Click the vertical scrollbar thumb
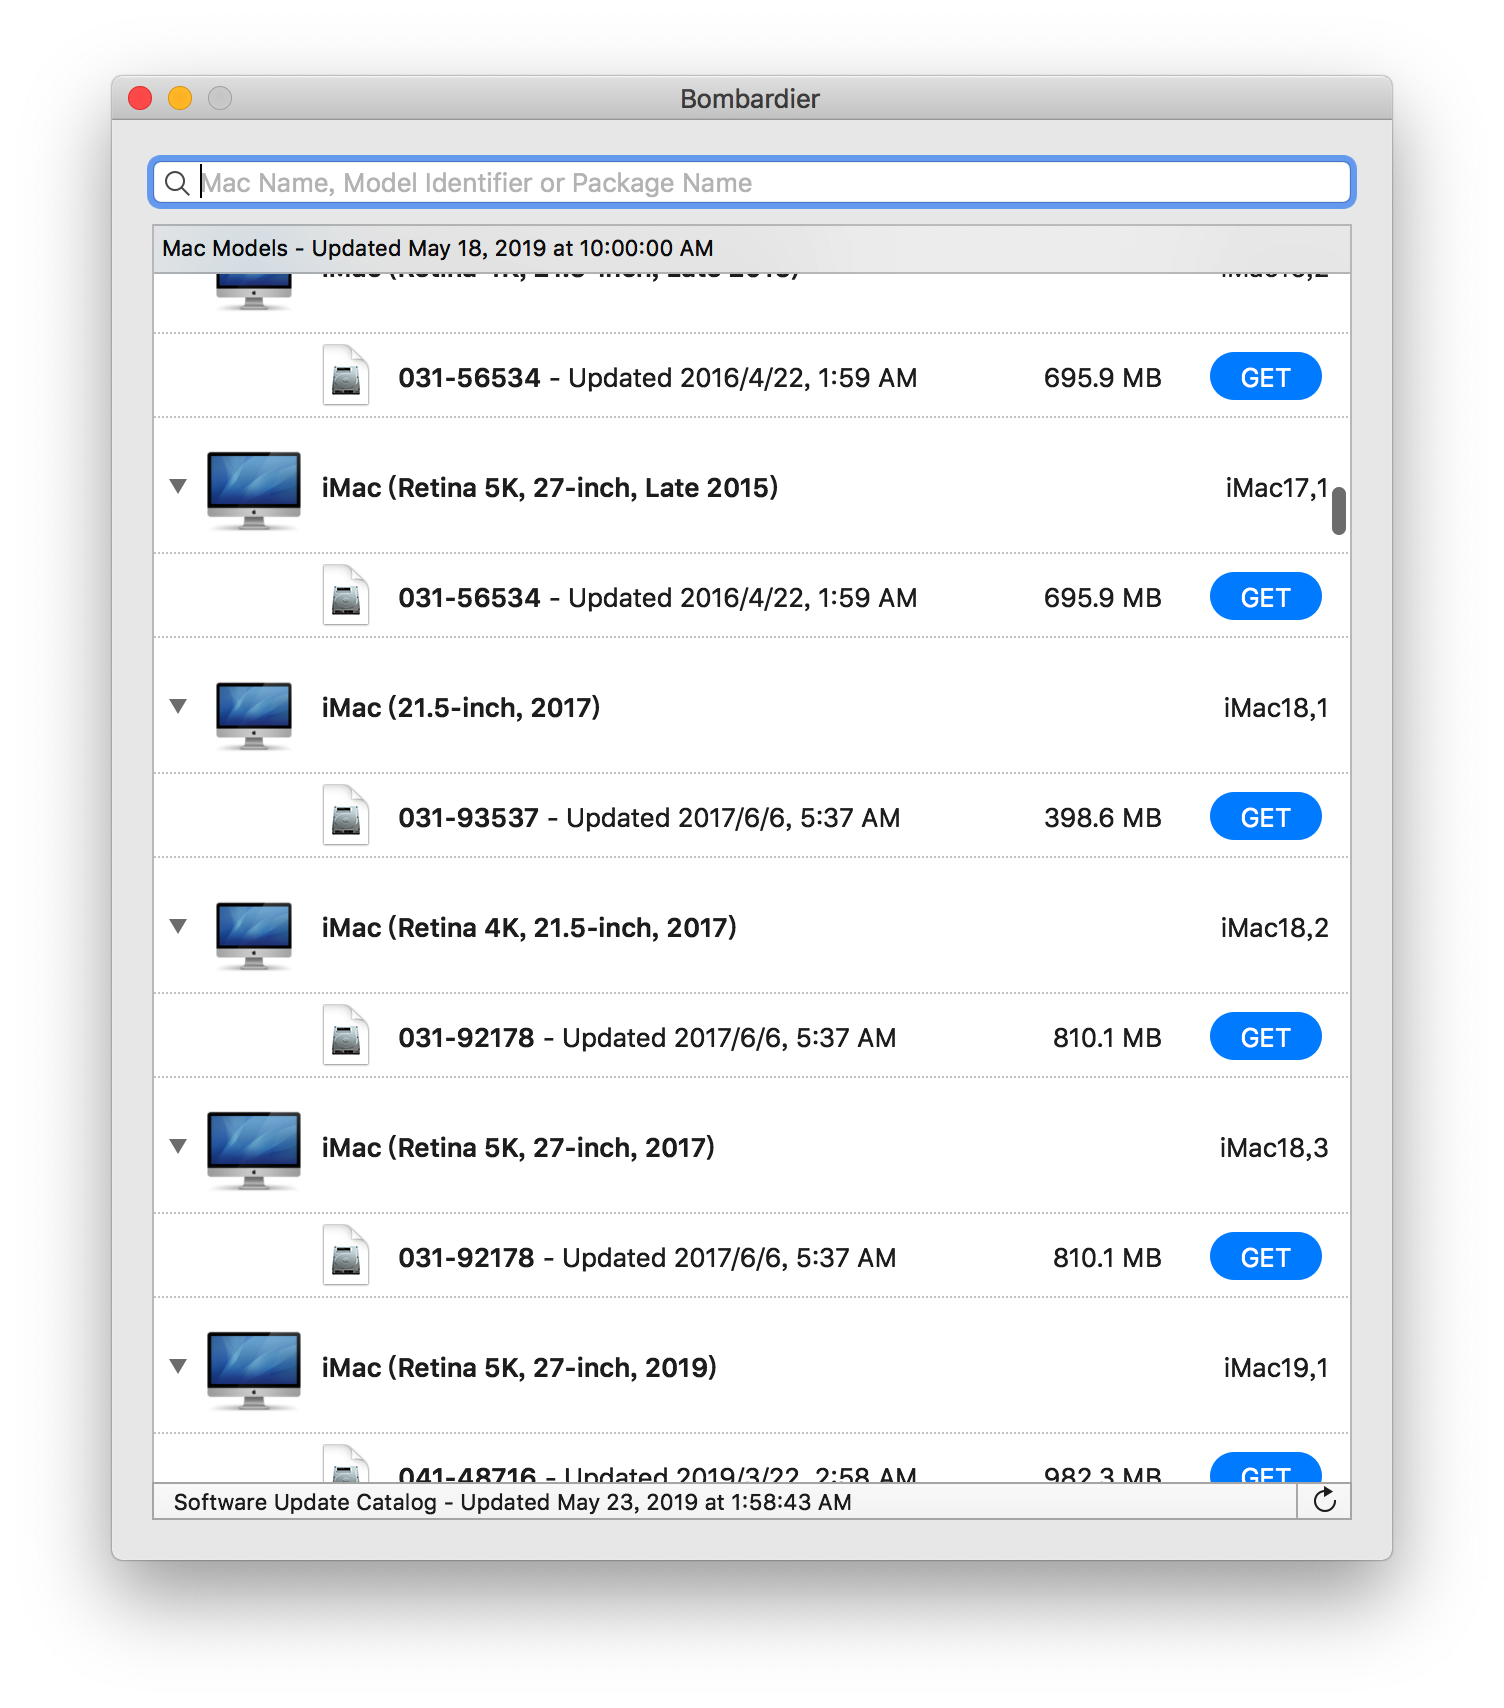This screenshot has width=1504, height=1708. (1339, 511)
